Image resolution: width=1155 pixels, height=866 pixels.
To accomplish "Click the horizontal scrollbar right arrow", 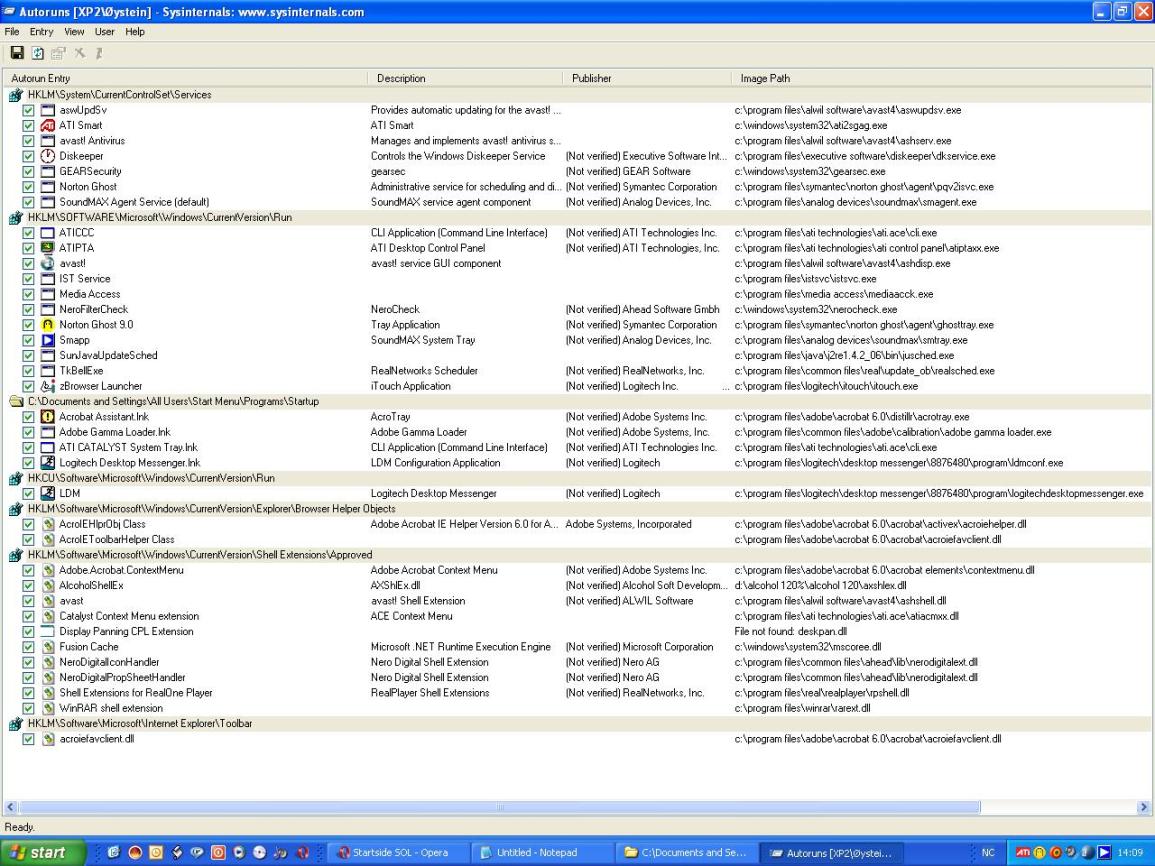I will 1142,808.
